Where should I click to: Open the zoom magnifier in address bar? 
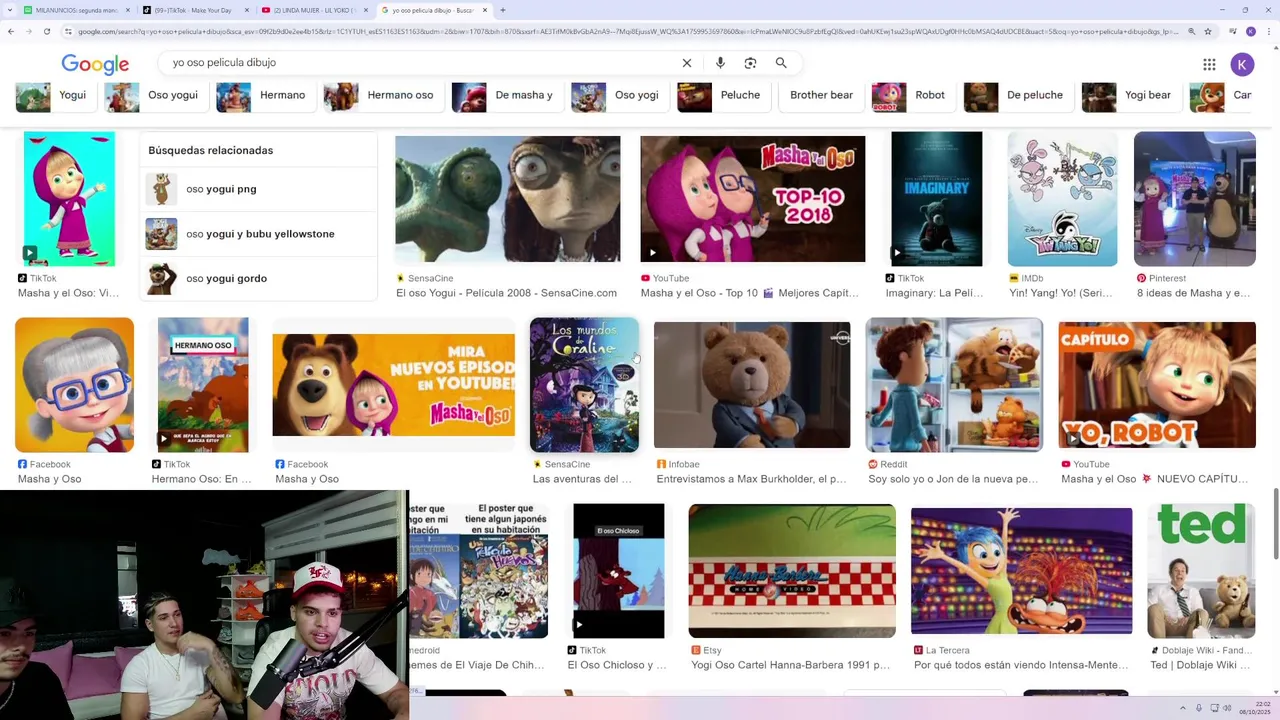coord(1189,32)
